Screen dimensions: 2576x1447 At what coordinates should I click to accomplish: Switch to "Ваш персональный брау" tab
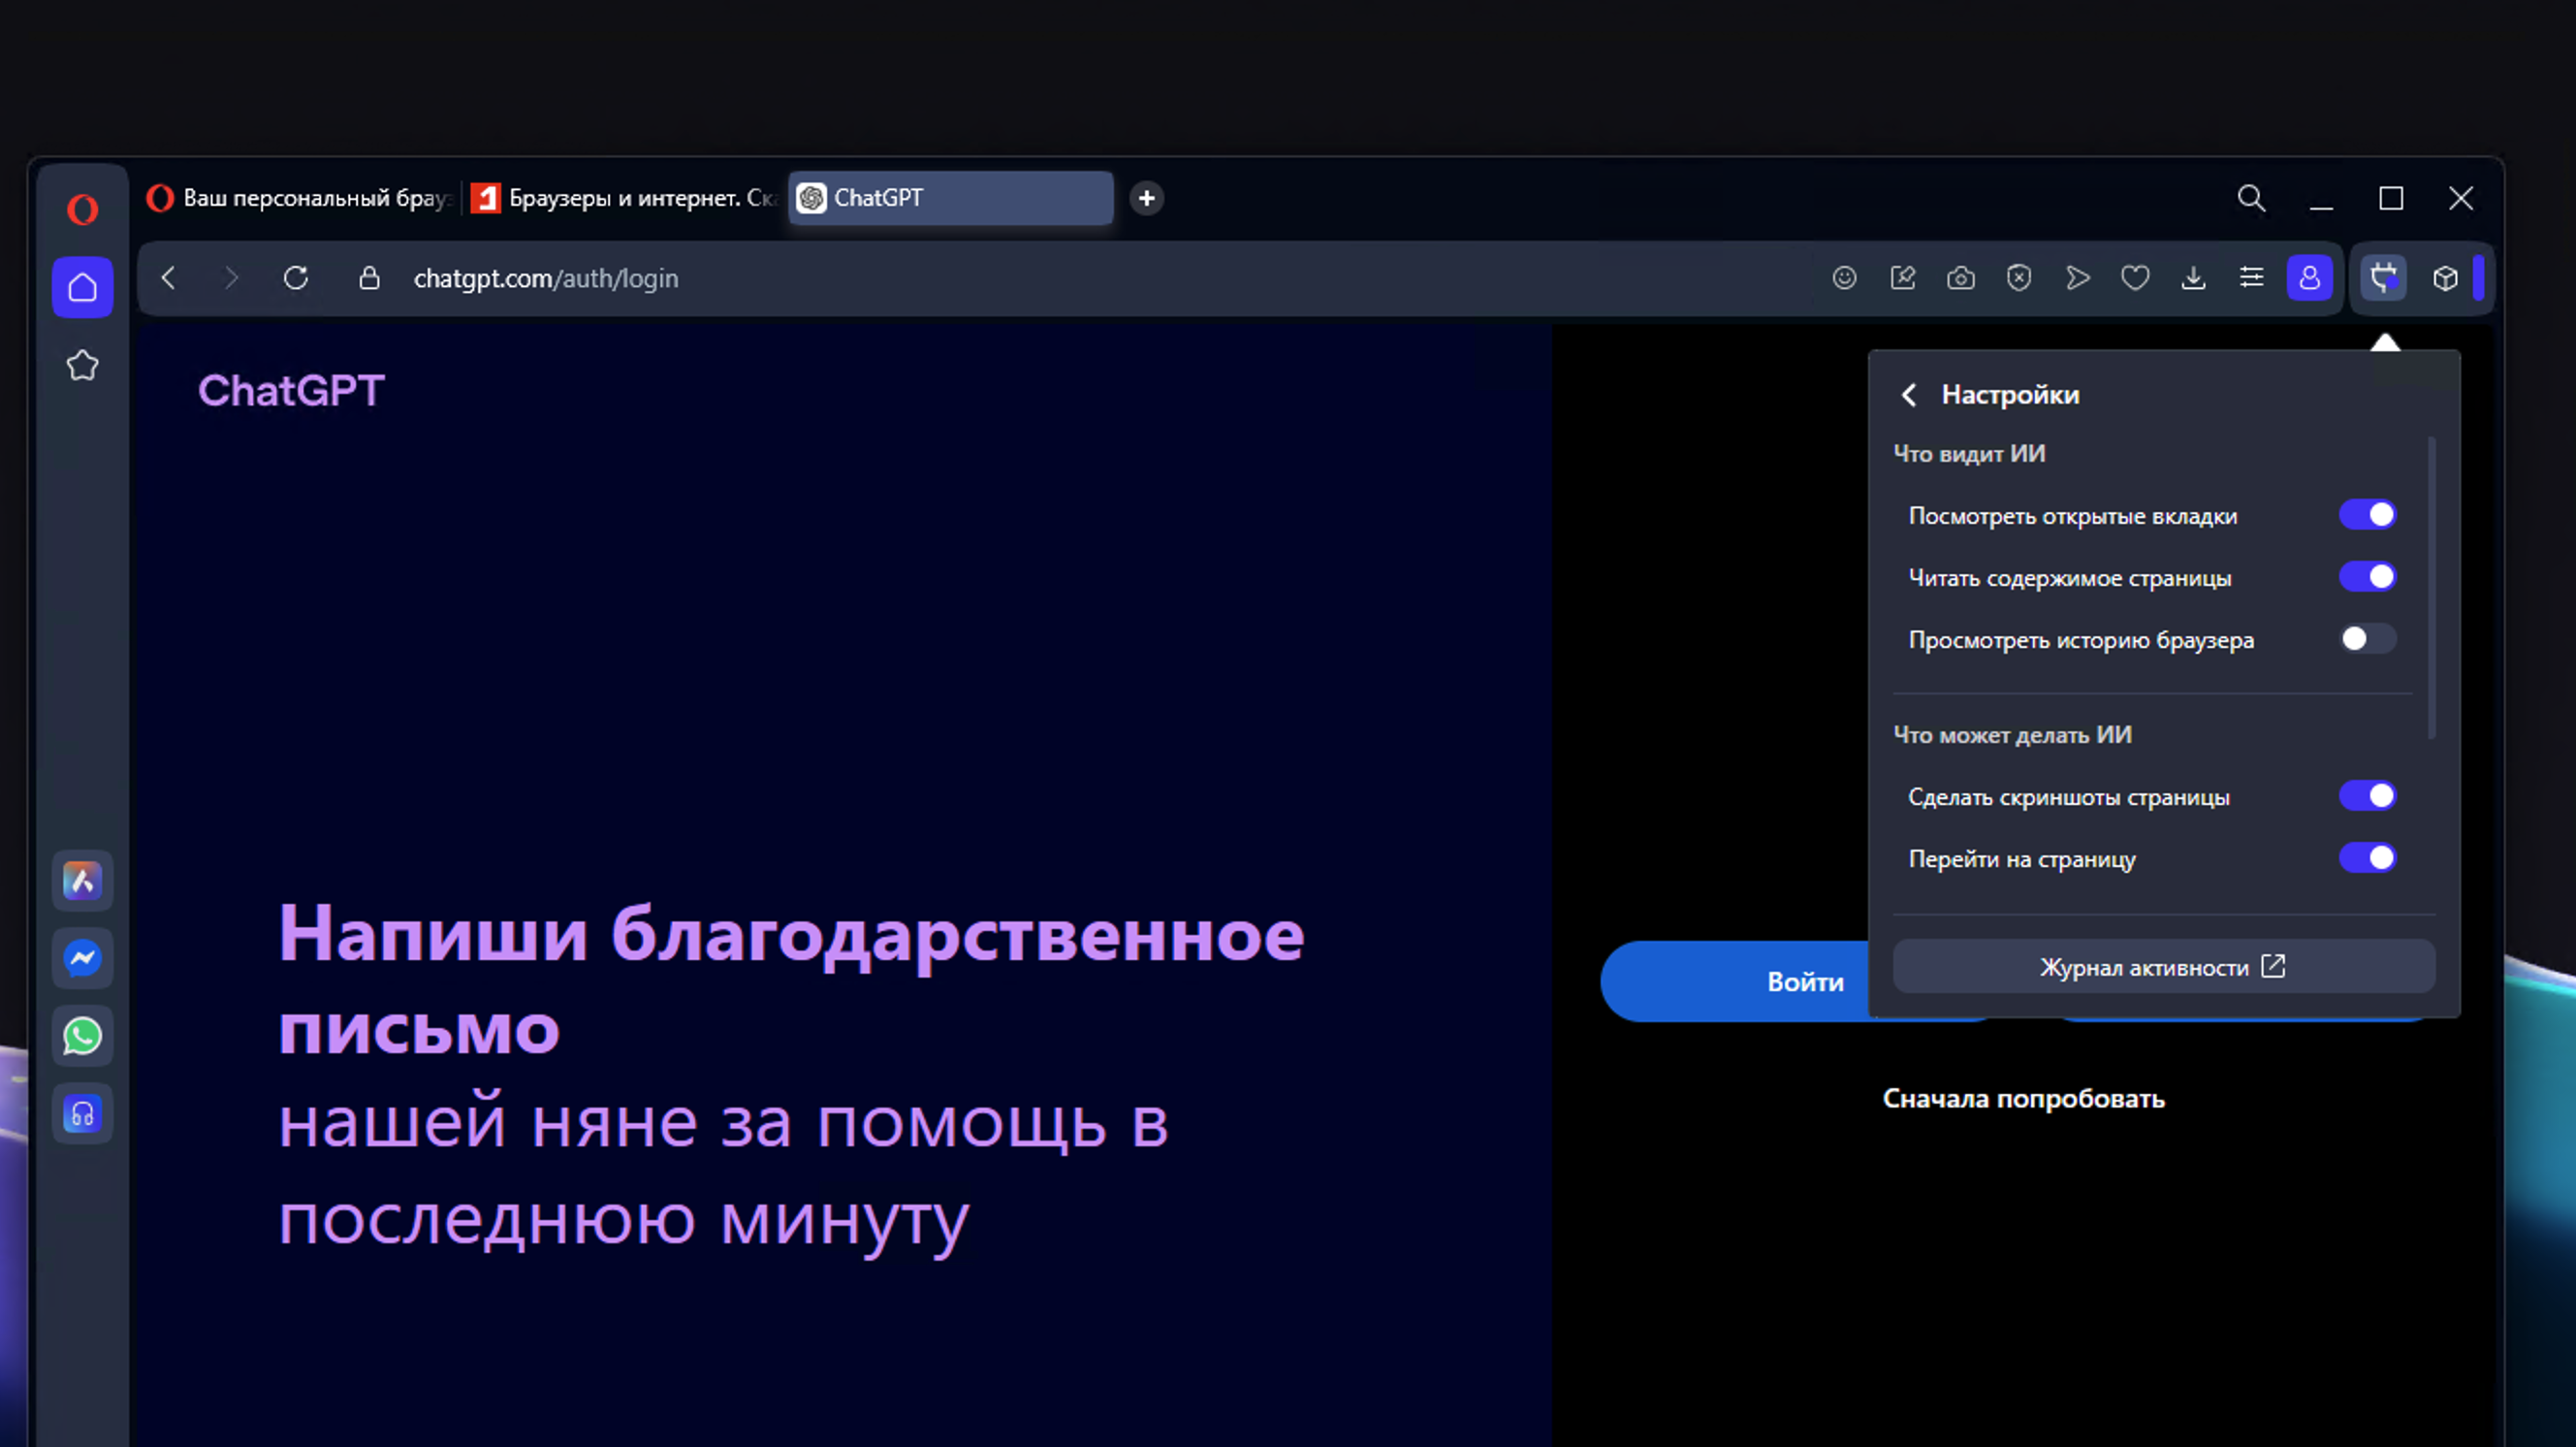click(x=300, y=198)
